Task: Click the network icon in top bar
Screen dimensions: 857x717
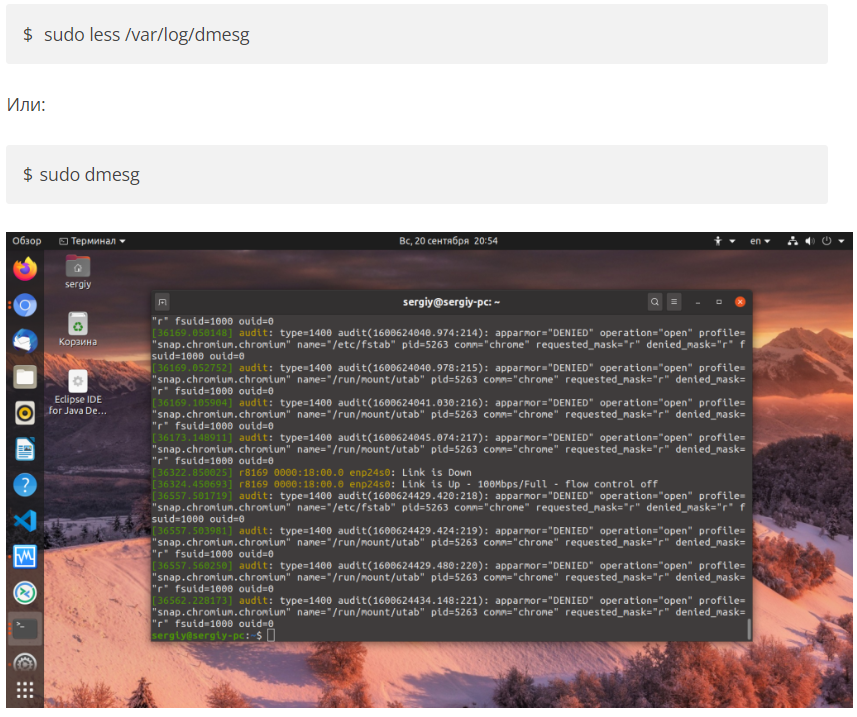Action: [x=793, y=241]
